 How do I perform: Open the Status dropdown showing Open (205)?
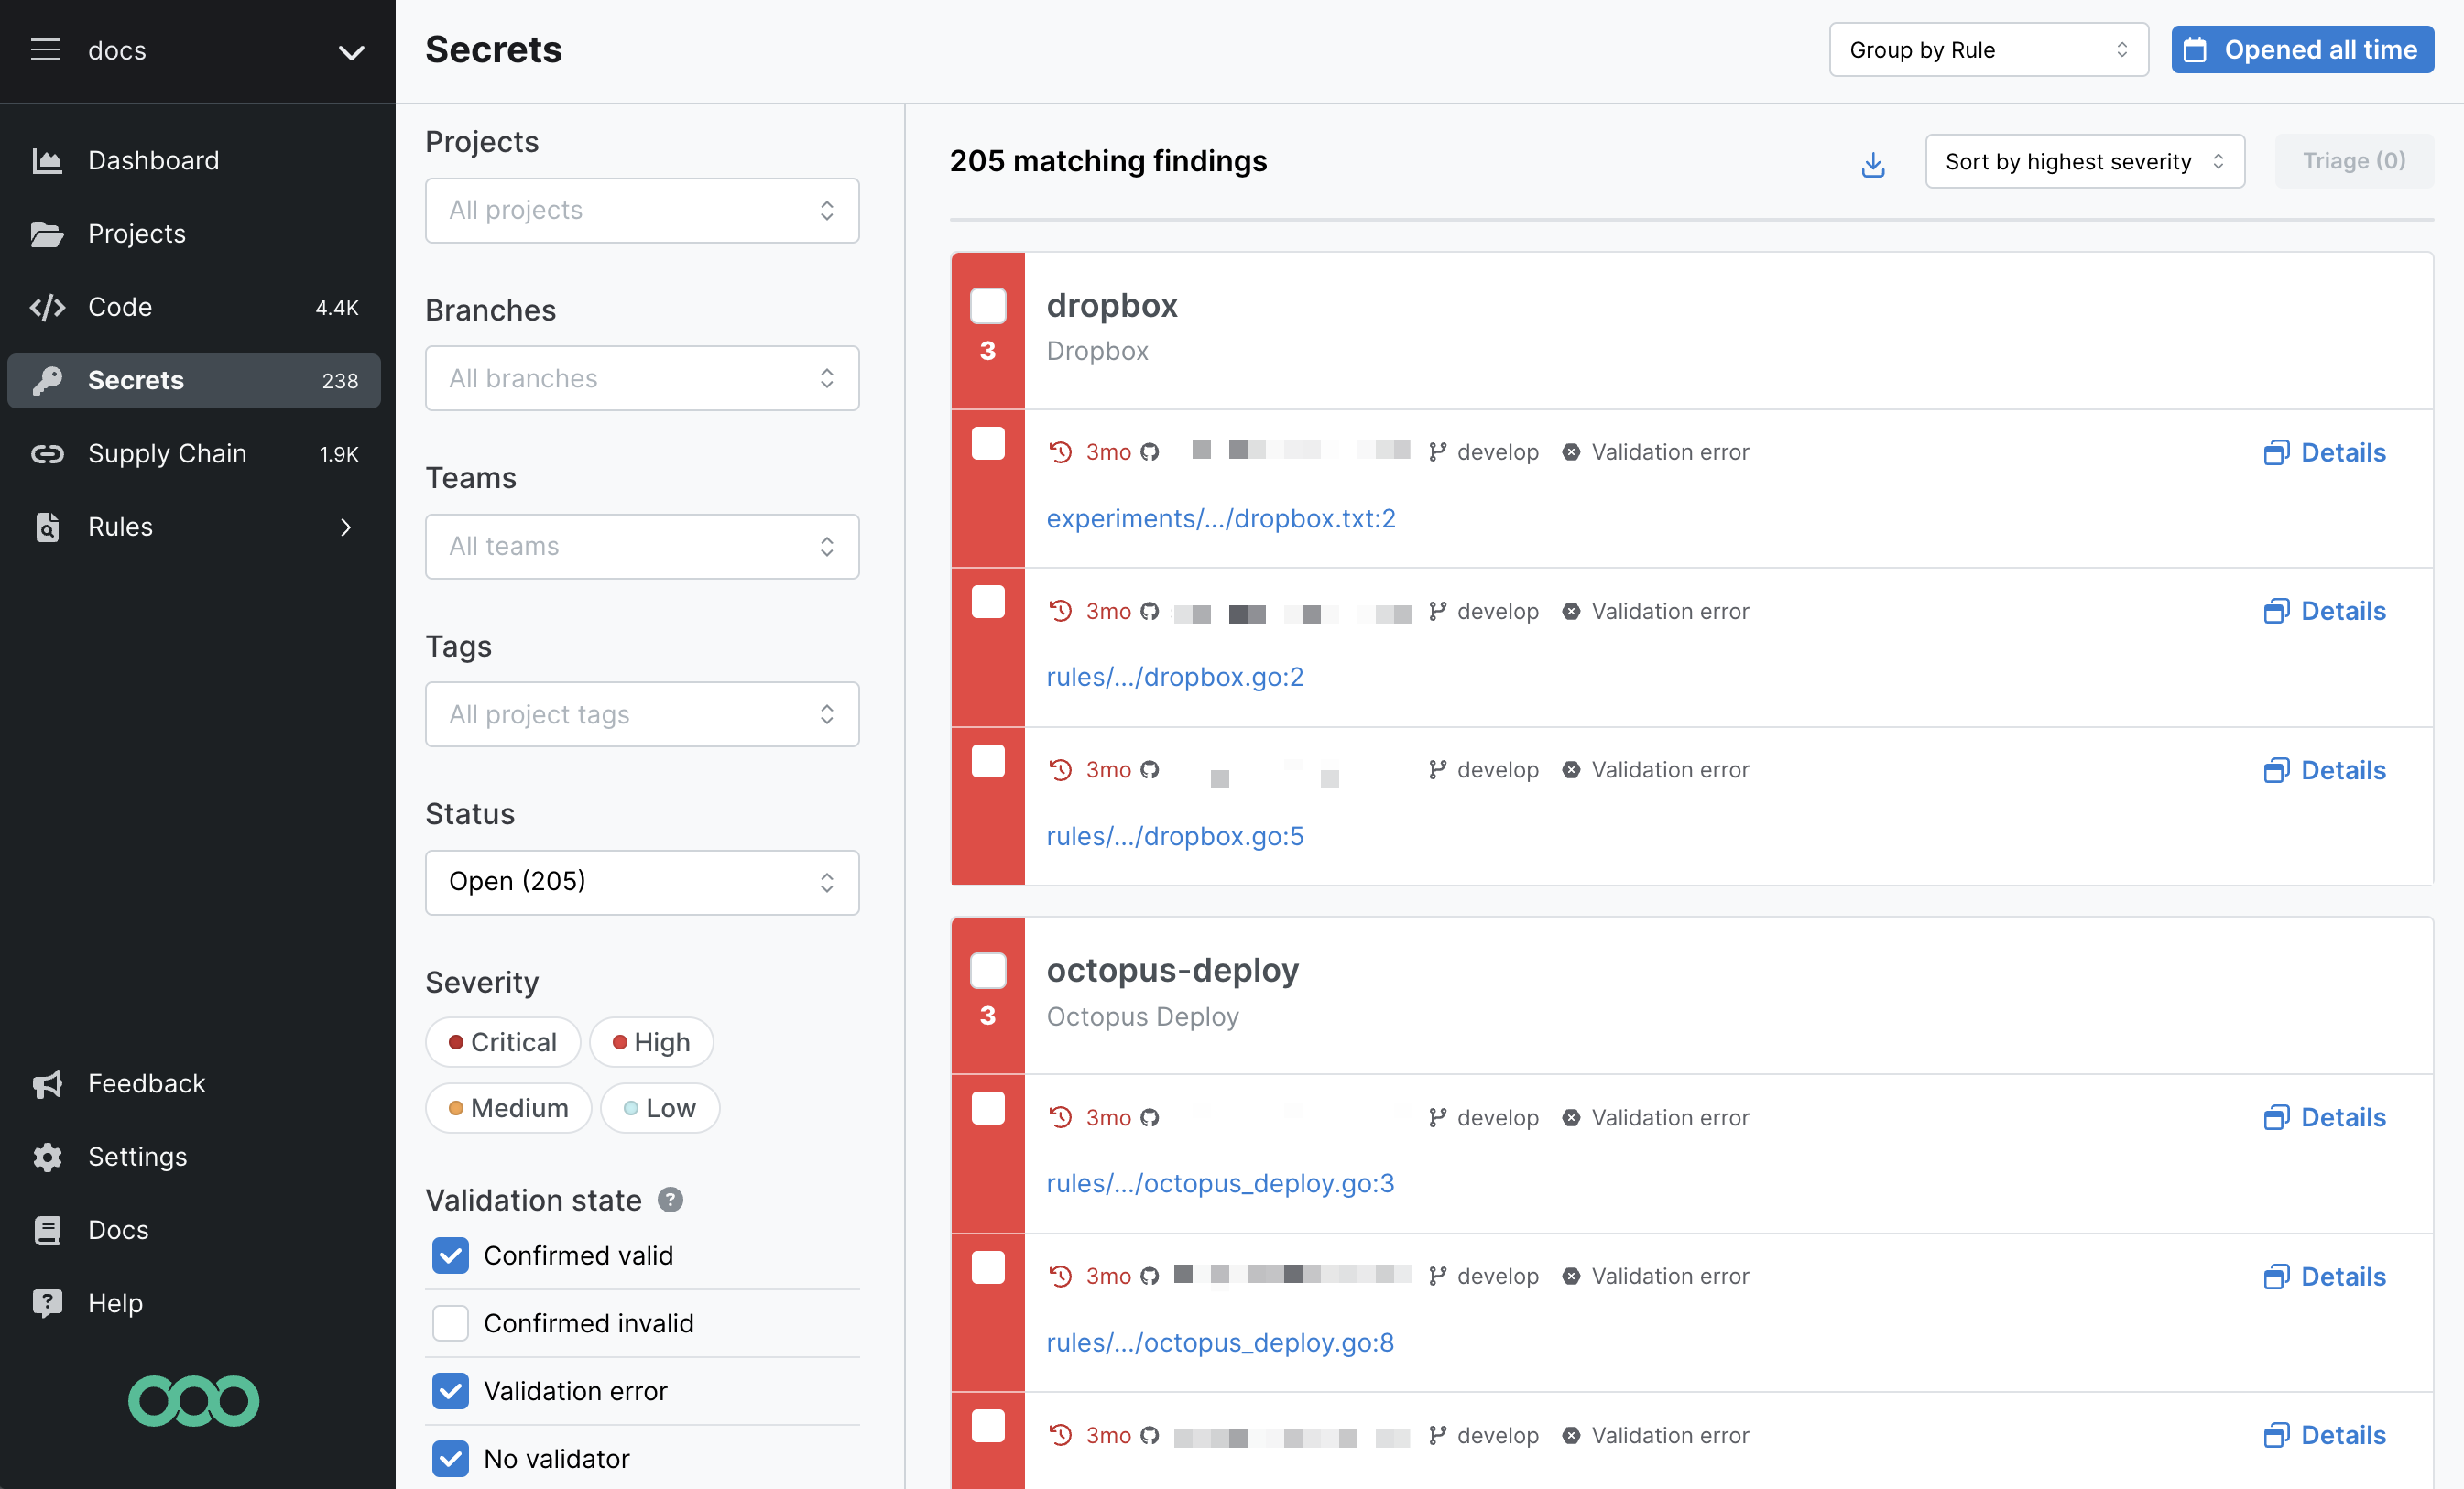tap(641, 882)
